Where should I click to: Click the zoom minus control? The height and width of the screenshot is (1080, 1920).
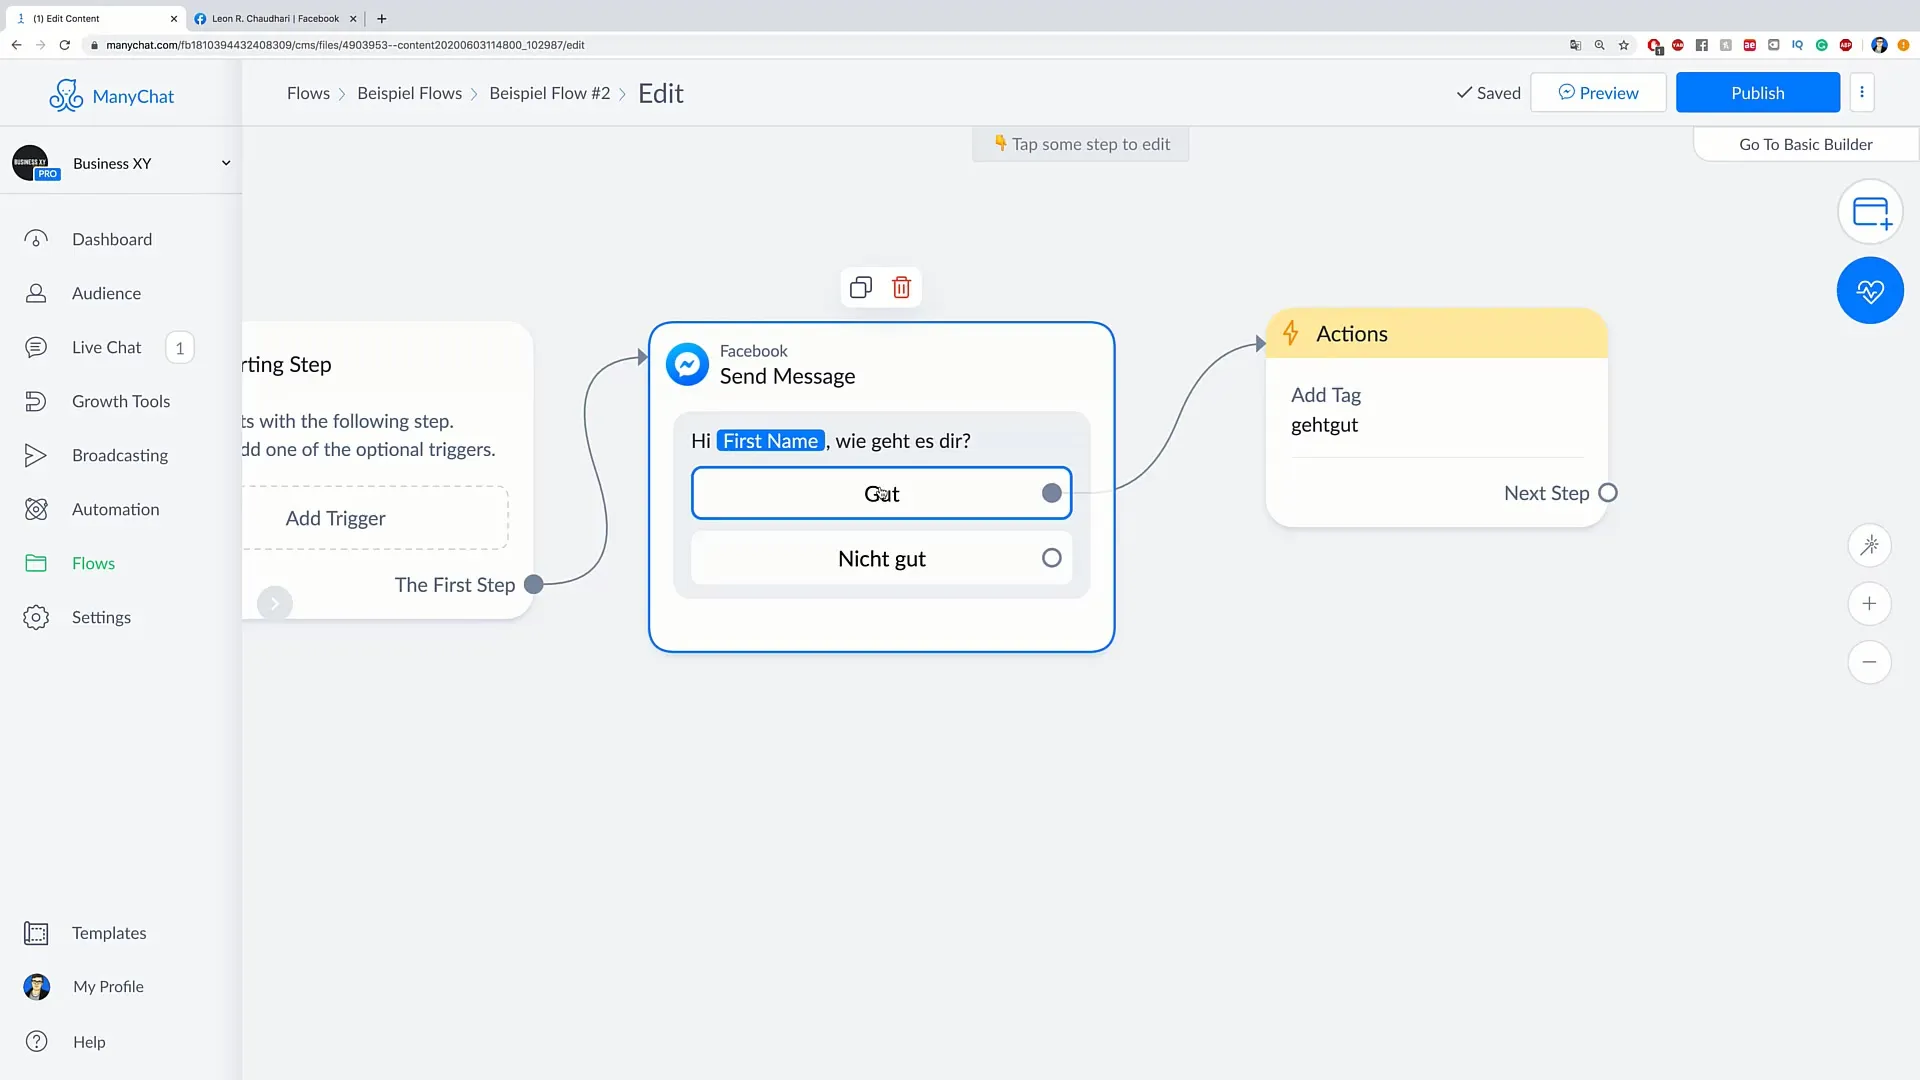[x=1870, y=662]
